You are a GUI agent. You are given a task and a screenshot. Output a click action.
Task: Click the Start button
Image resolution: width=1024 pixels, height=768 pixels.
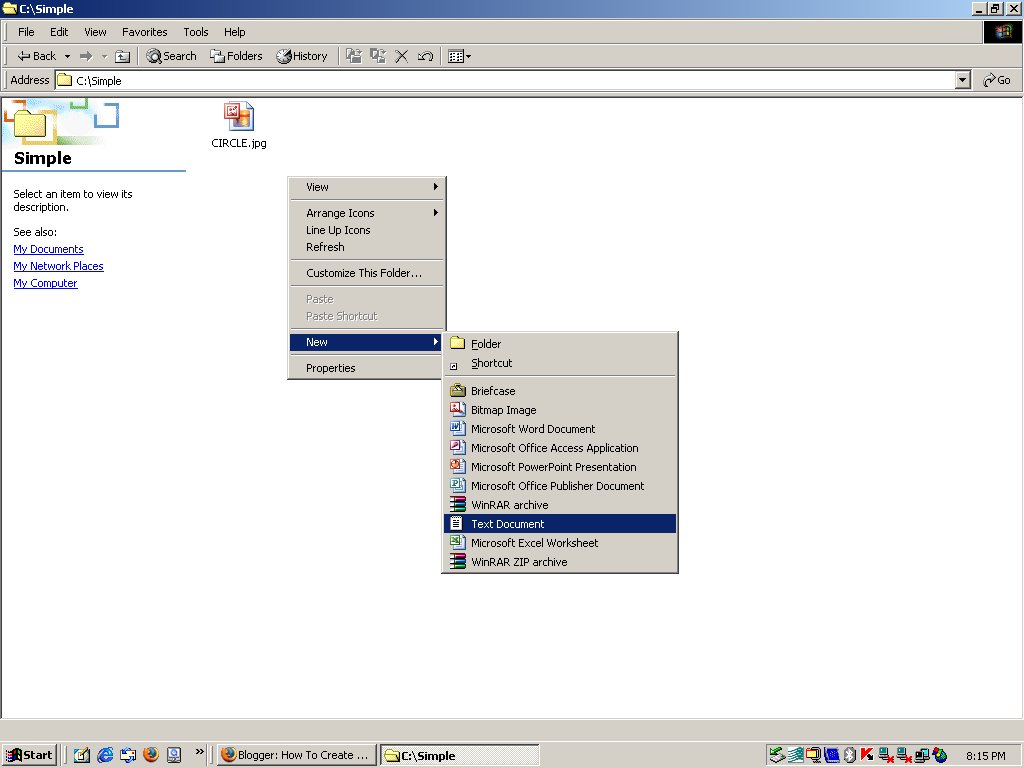coord(29,755)
